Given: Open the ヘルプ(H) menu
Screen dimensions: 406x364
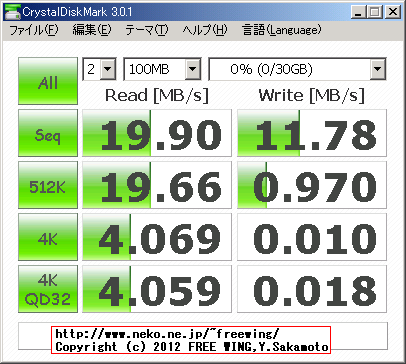Looking at the screenshot, I should tap(205, 30).
